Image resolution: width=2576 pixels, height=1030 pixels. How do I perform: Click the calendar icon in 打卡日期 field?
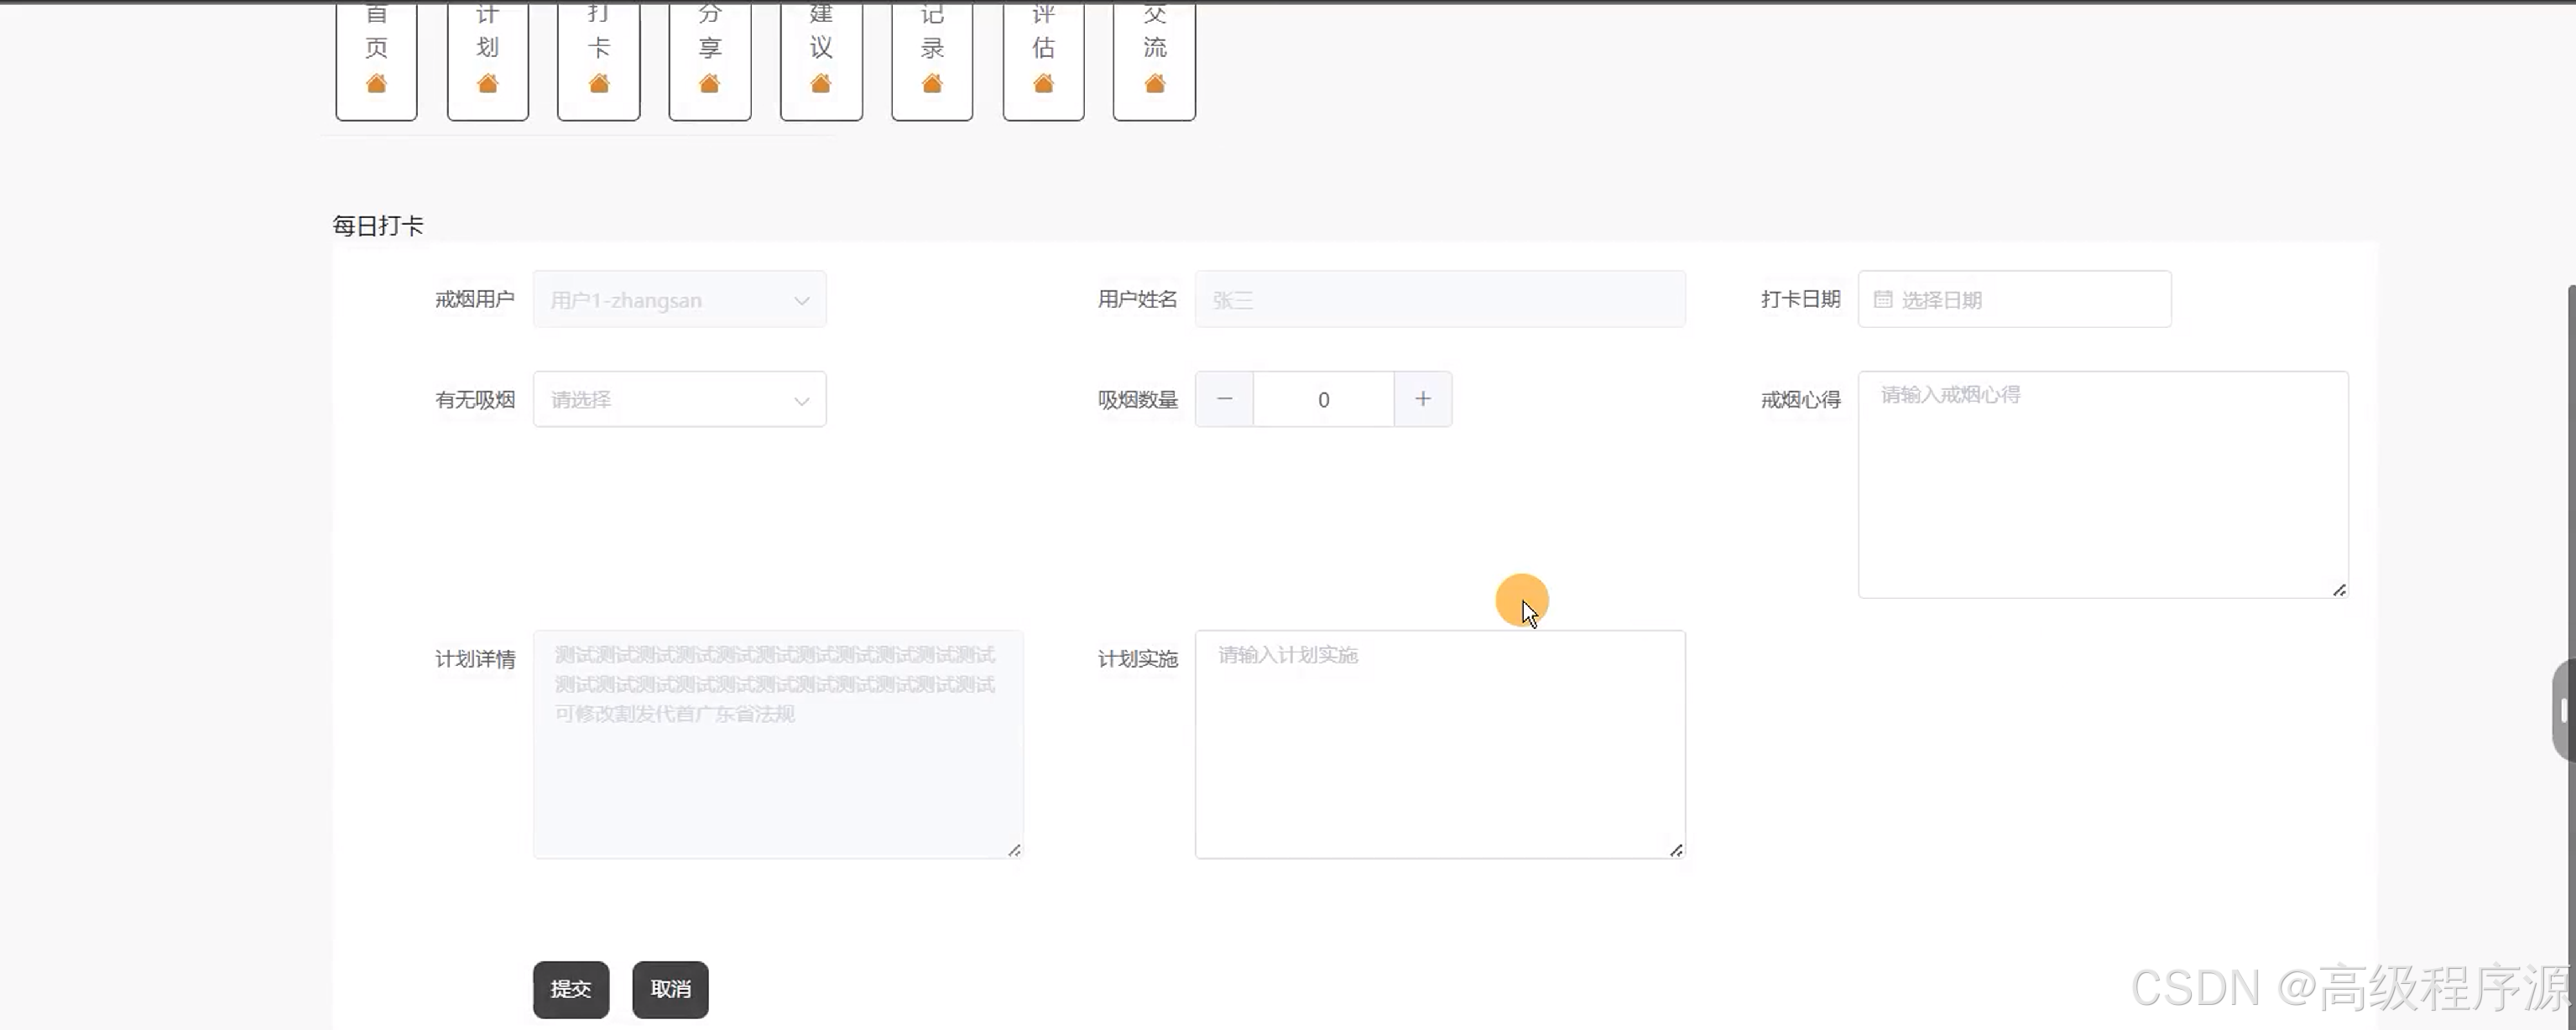(x=1882, y=299)
